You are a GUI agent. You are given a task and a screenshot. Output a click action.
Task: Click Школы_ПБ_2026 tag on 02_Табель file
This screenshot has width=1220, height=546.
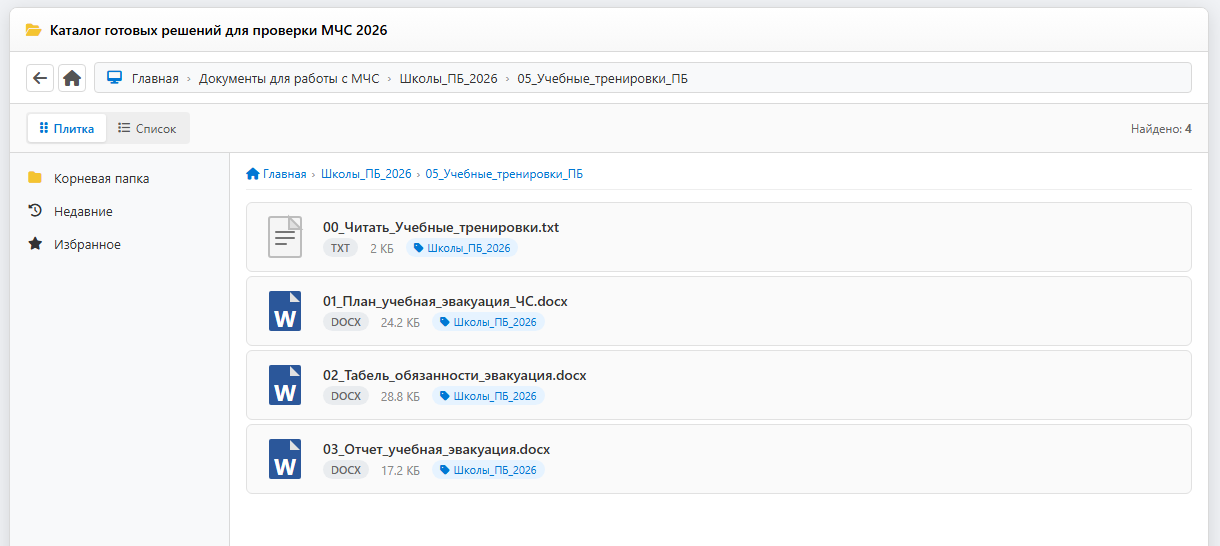(x=488, y=396)
